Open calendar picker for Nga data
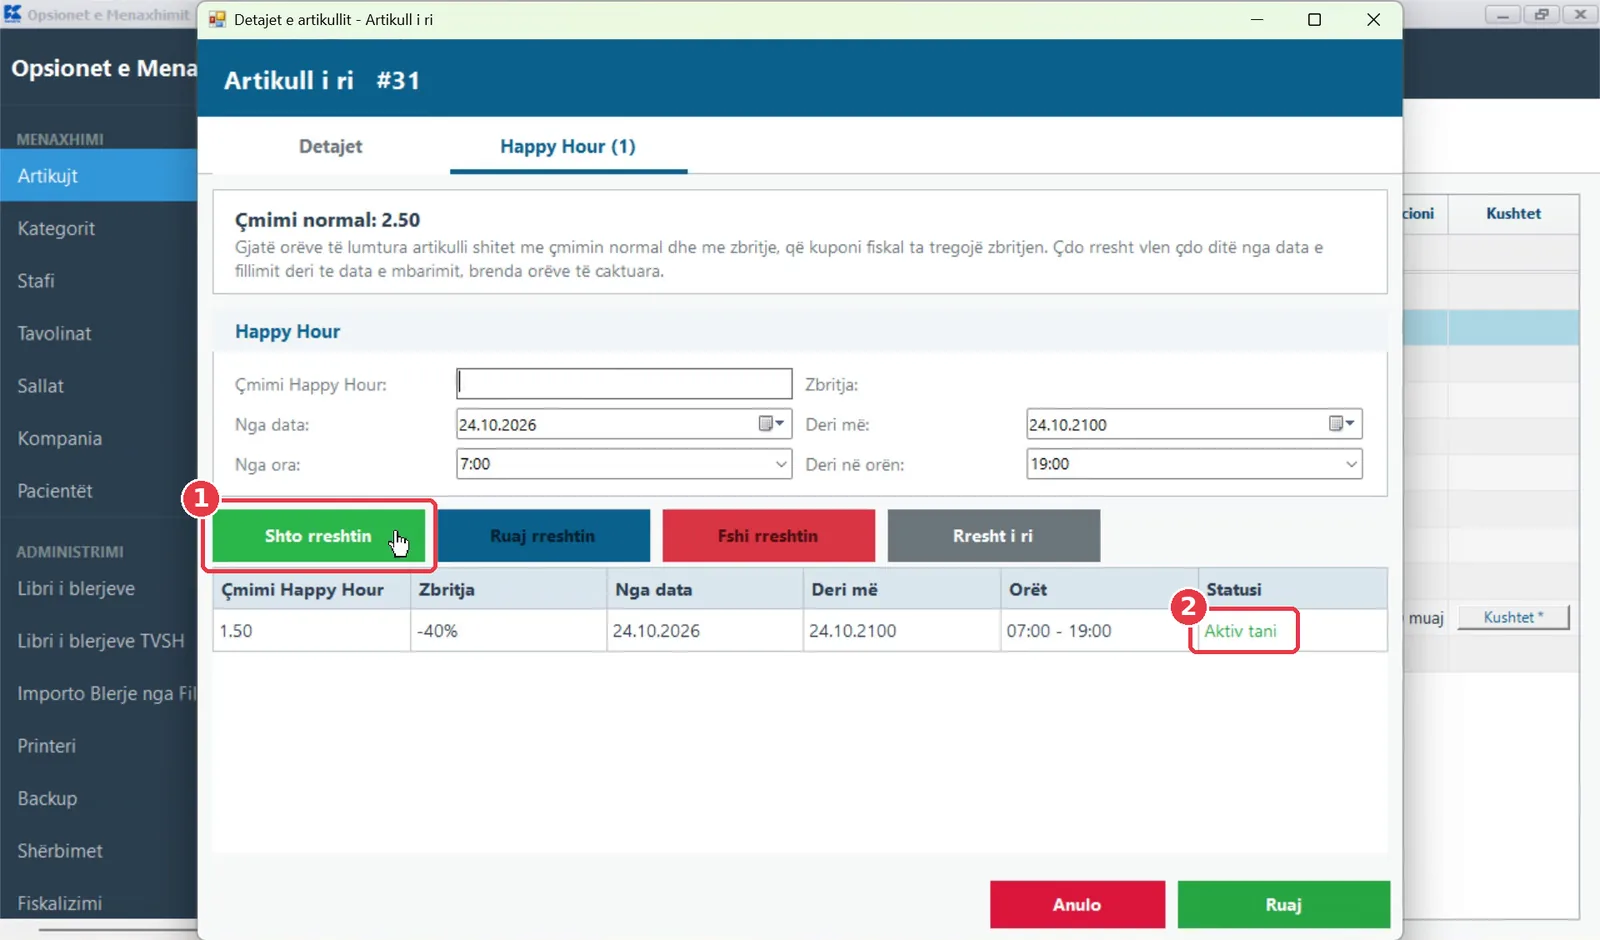Viewport: 1600px width, 940px height. 771,424
